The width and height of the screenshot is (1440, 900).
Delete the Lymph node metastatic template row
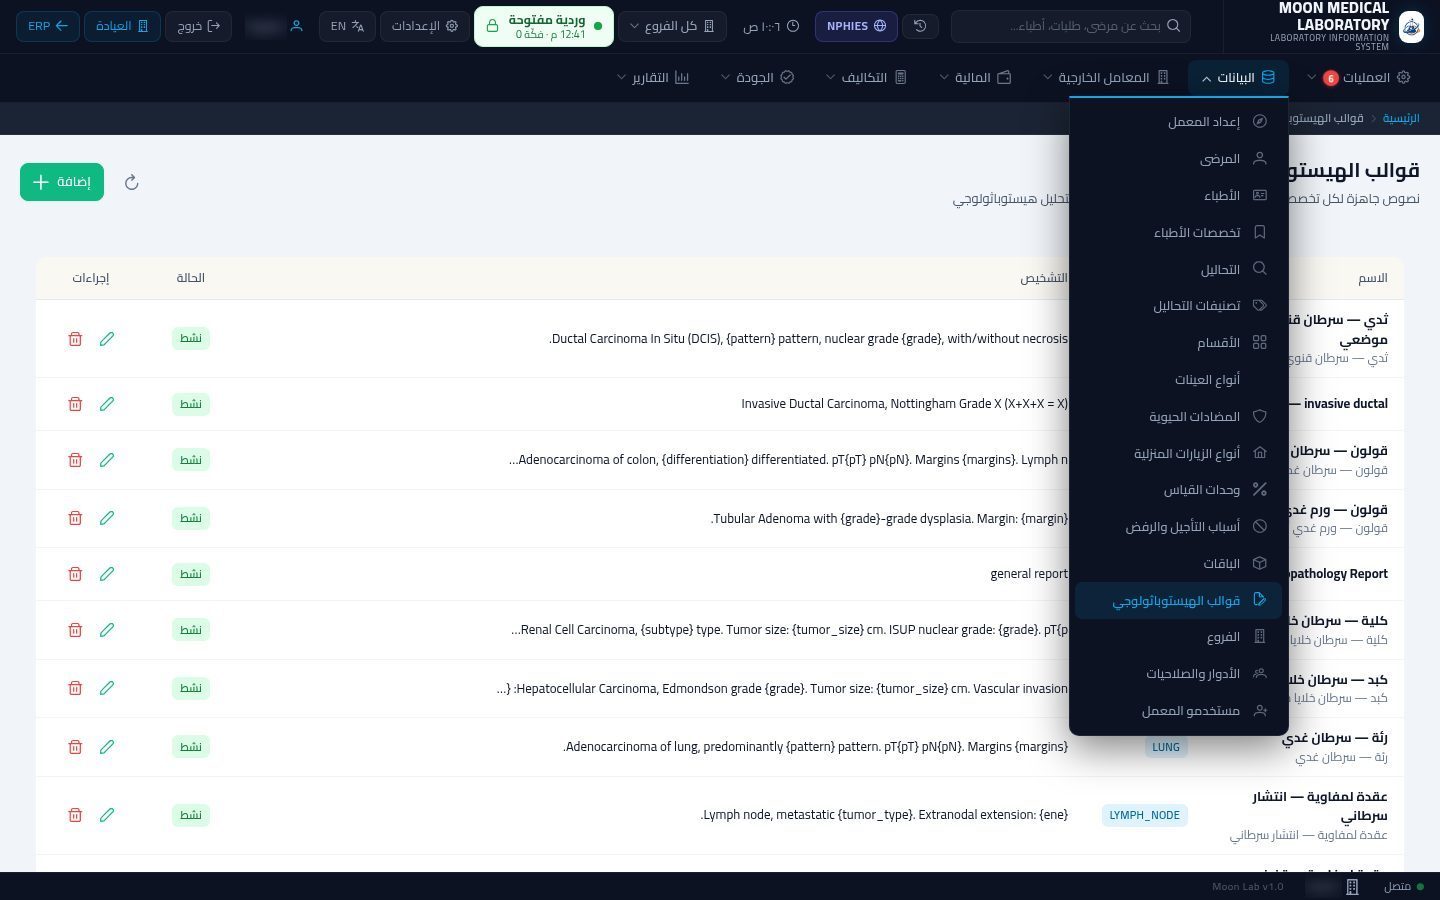coord(75,815)
